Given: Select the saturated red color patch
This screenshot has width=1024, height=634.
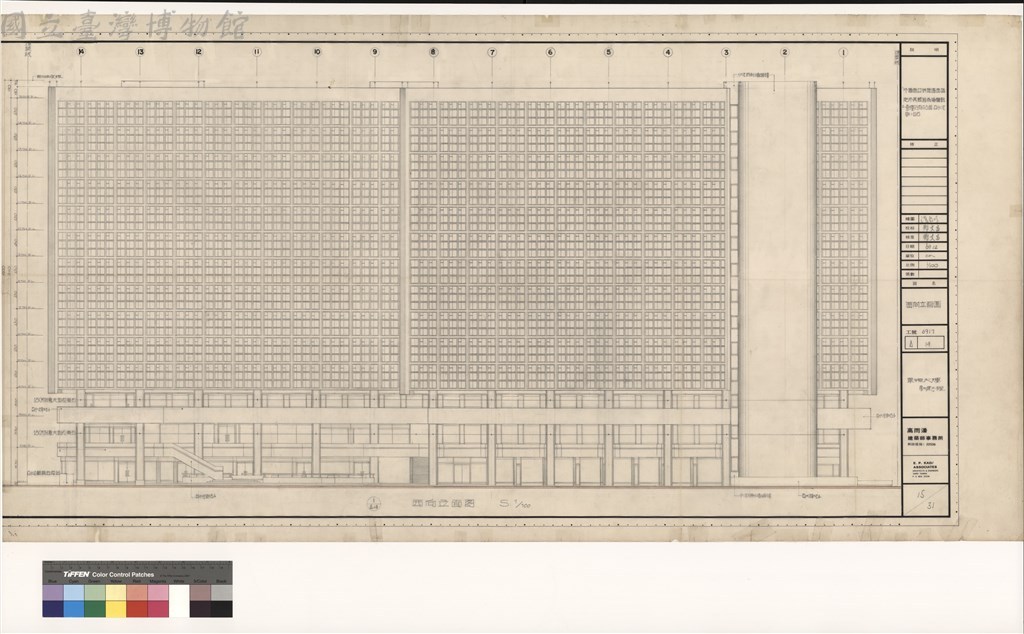Looking at the screenshot, I should tap(136, 609).
